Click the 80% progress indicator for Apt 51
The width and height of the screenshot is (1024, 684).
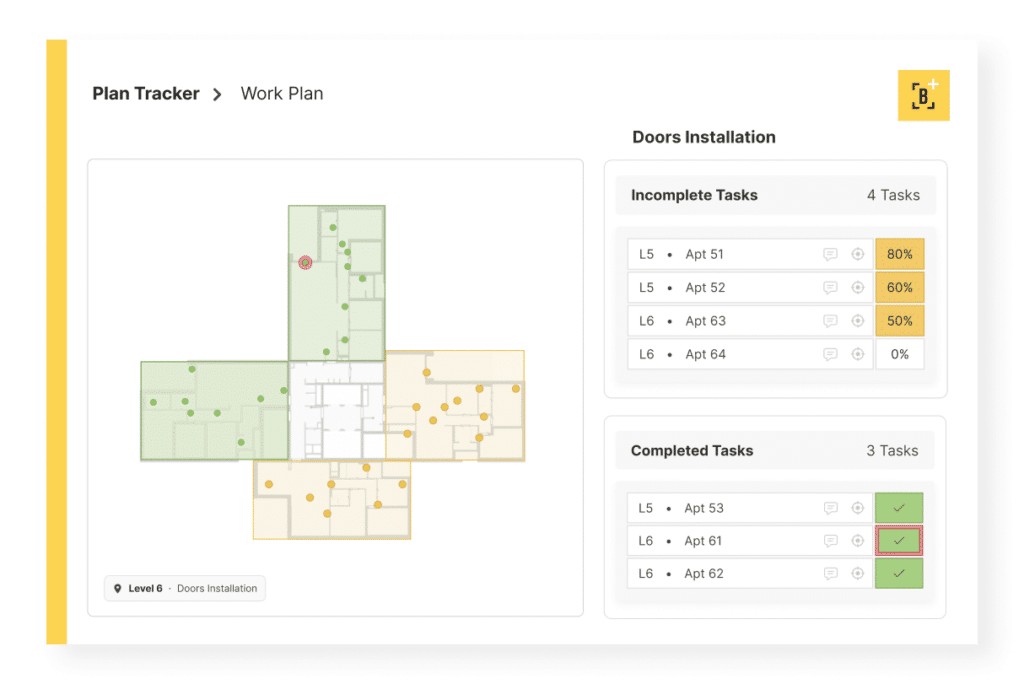coord(899,254)
